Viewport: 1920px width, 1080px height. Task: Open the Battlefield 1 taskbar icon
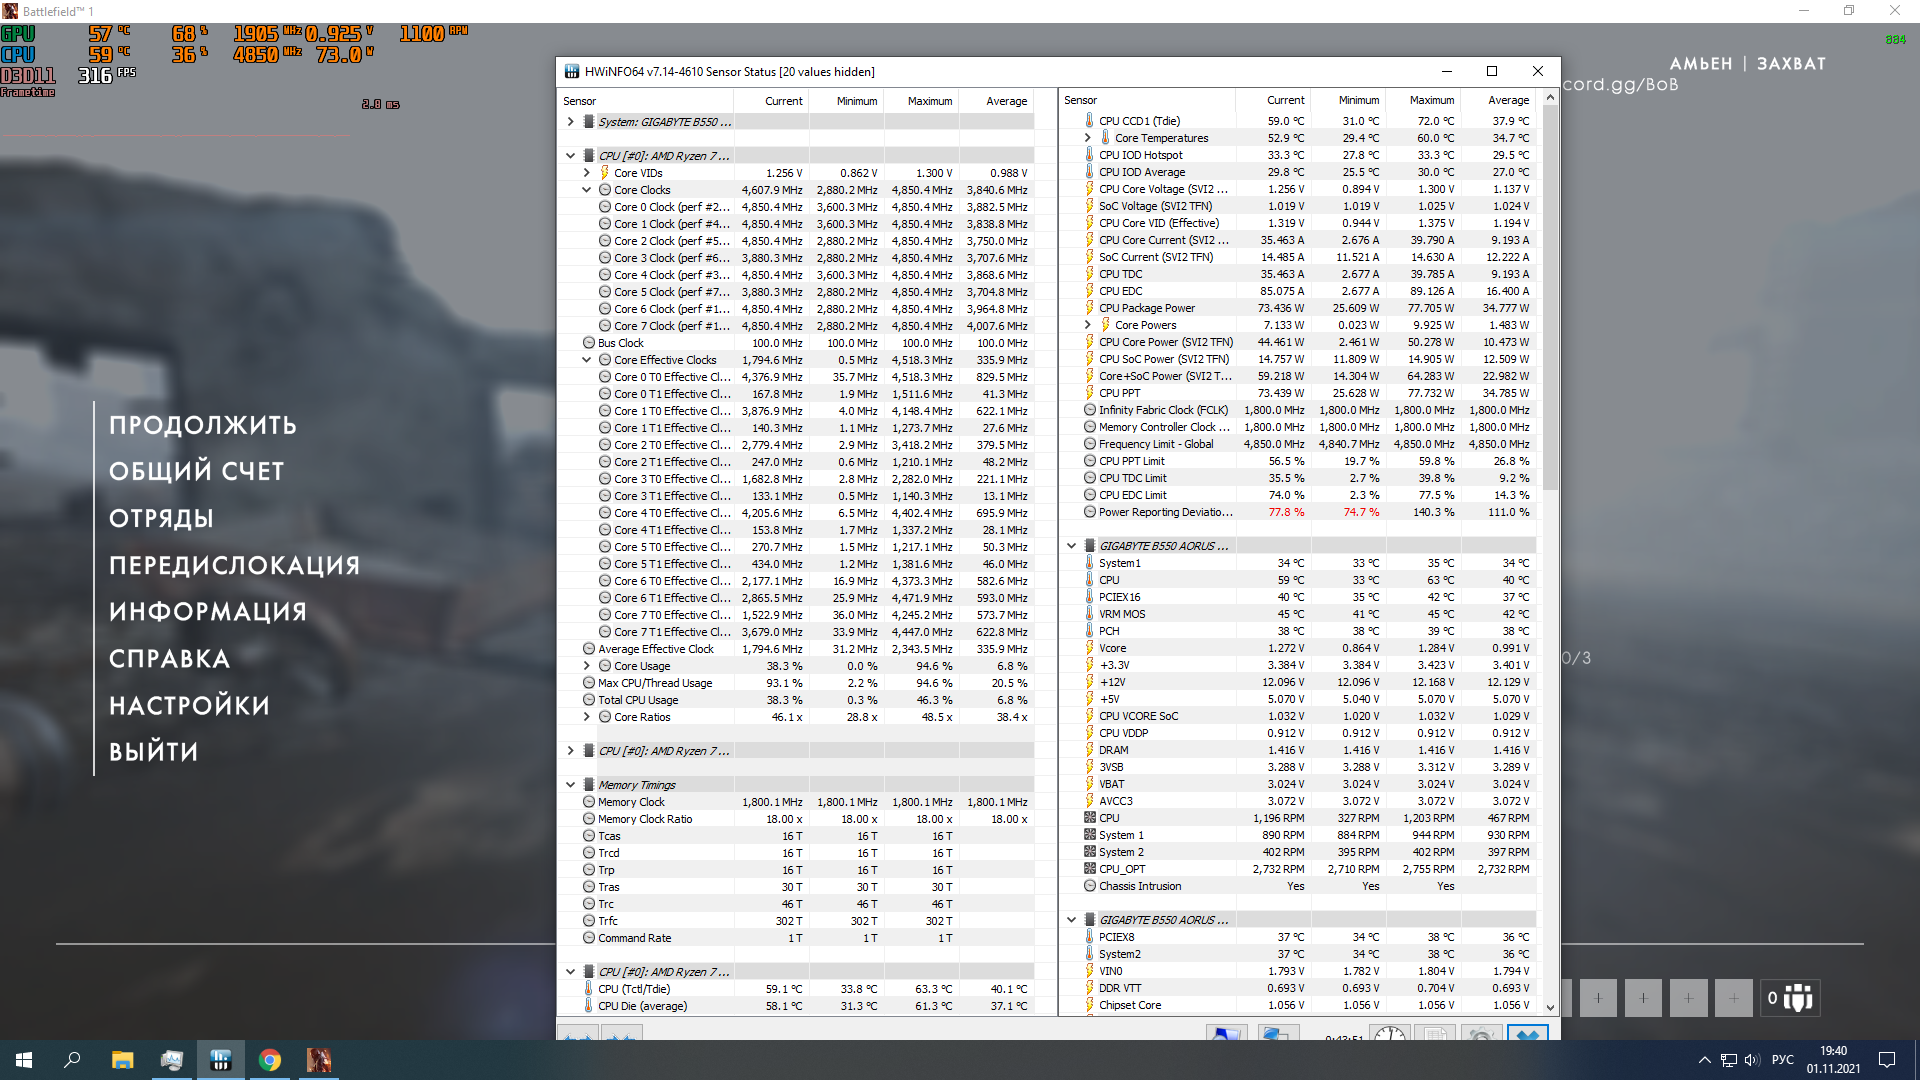point(319,1060)
